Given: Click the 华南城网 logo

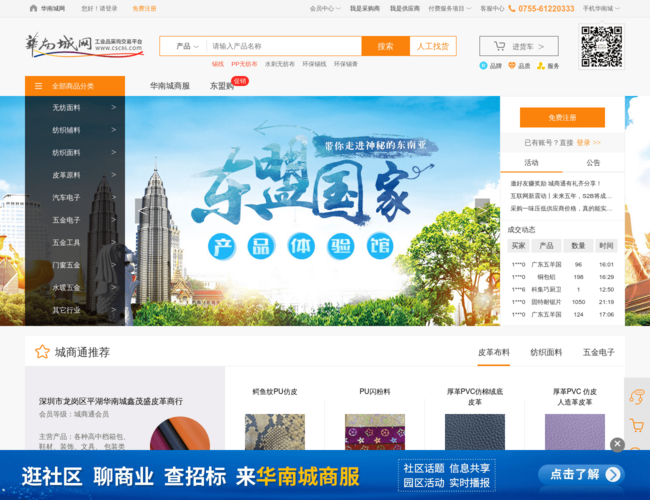Looking at the screenshot, I should (84, 45).
